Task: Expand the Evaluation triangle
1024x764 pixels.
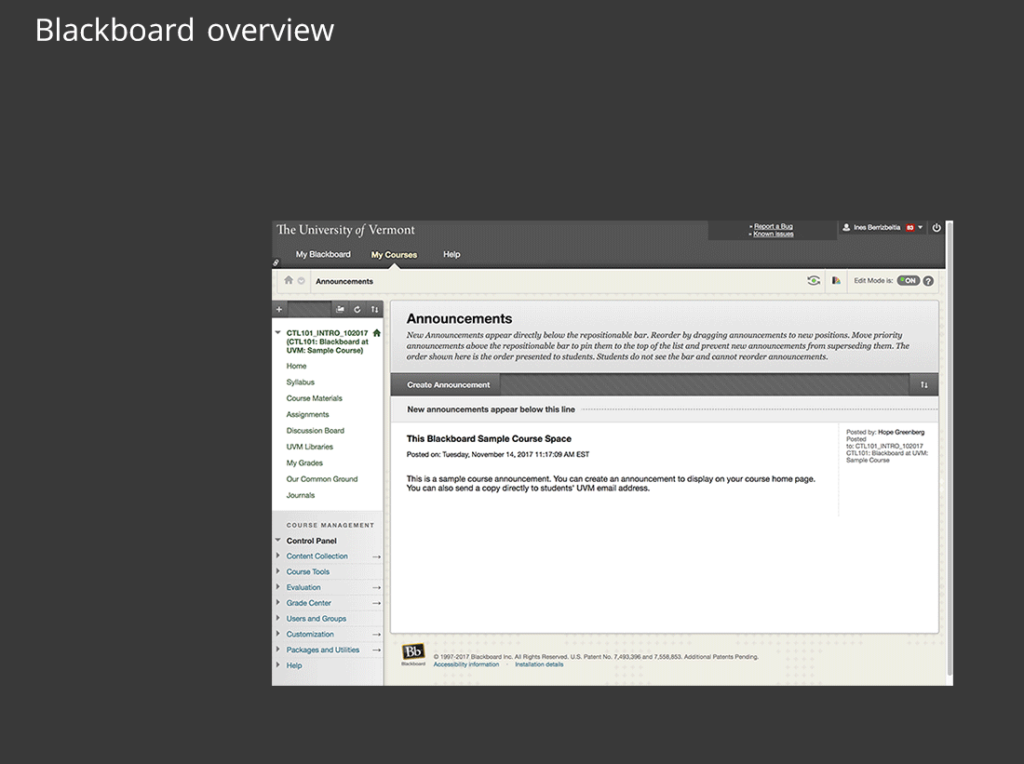Action: point(278,587)
